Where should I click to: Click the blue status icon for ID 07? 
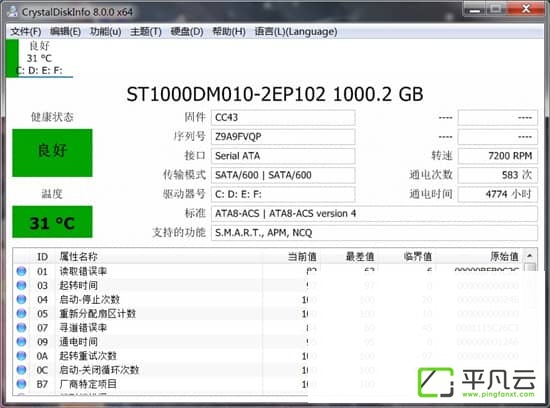tap(21, 327)
